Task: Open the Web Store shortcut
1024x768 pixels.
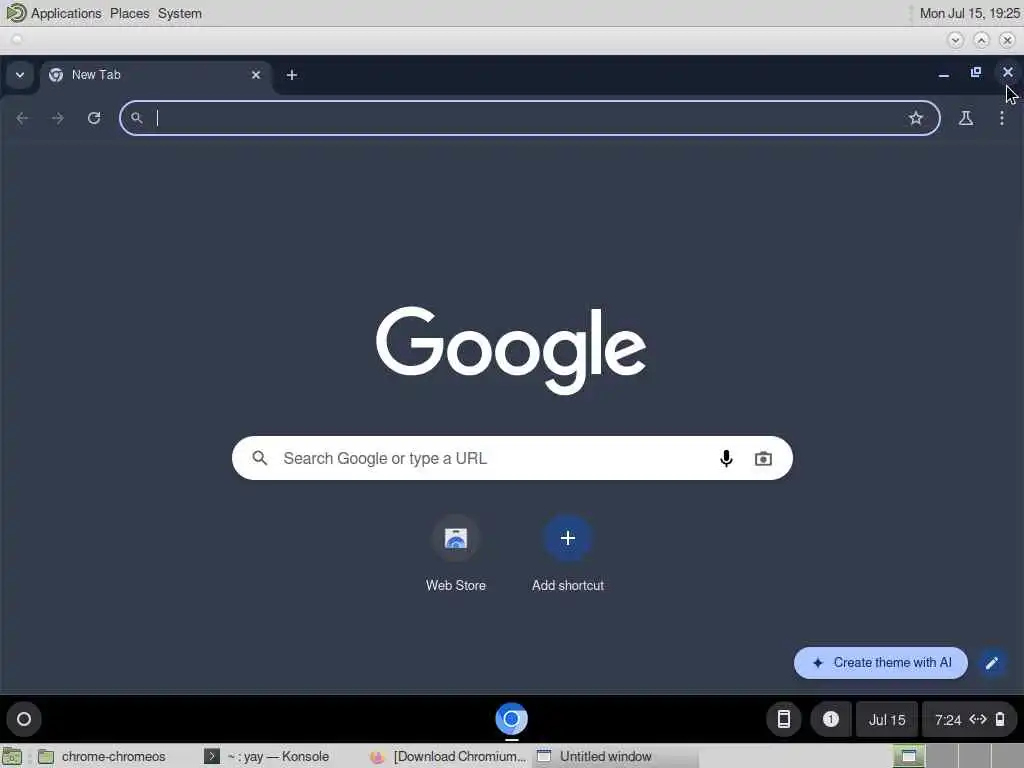Action: 456,554
